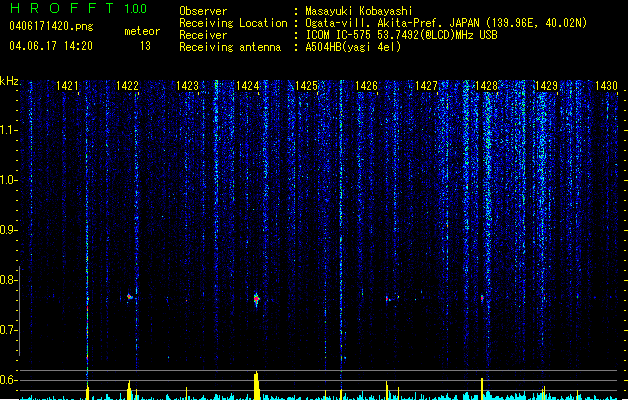Click the ICOM IC-575 receiver text

[401, 35]
